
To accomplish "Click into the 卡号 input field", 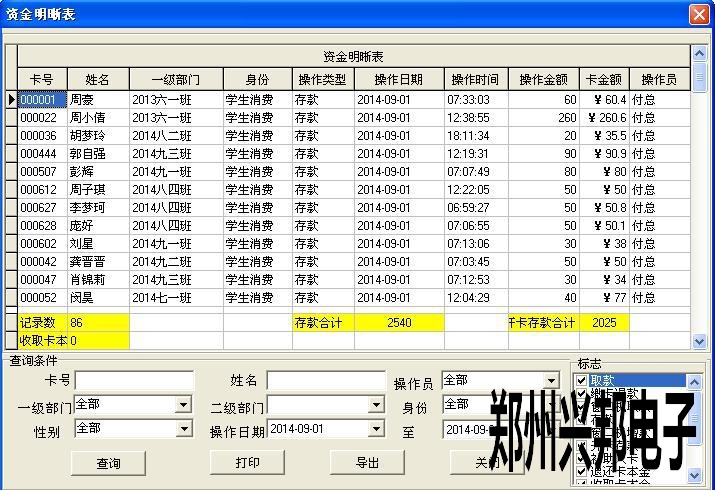I will [119, 381].
